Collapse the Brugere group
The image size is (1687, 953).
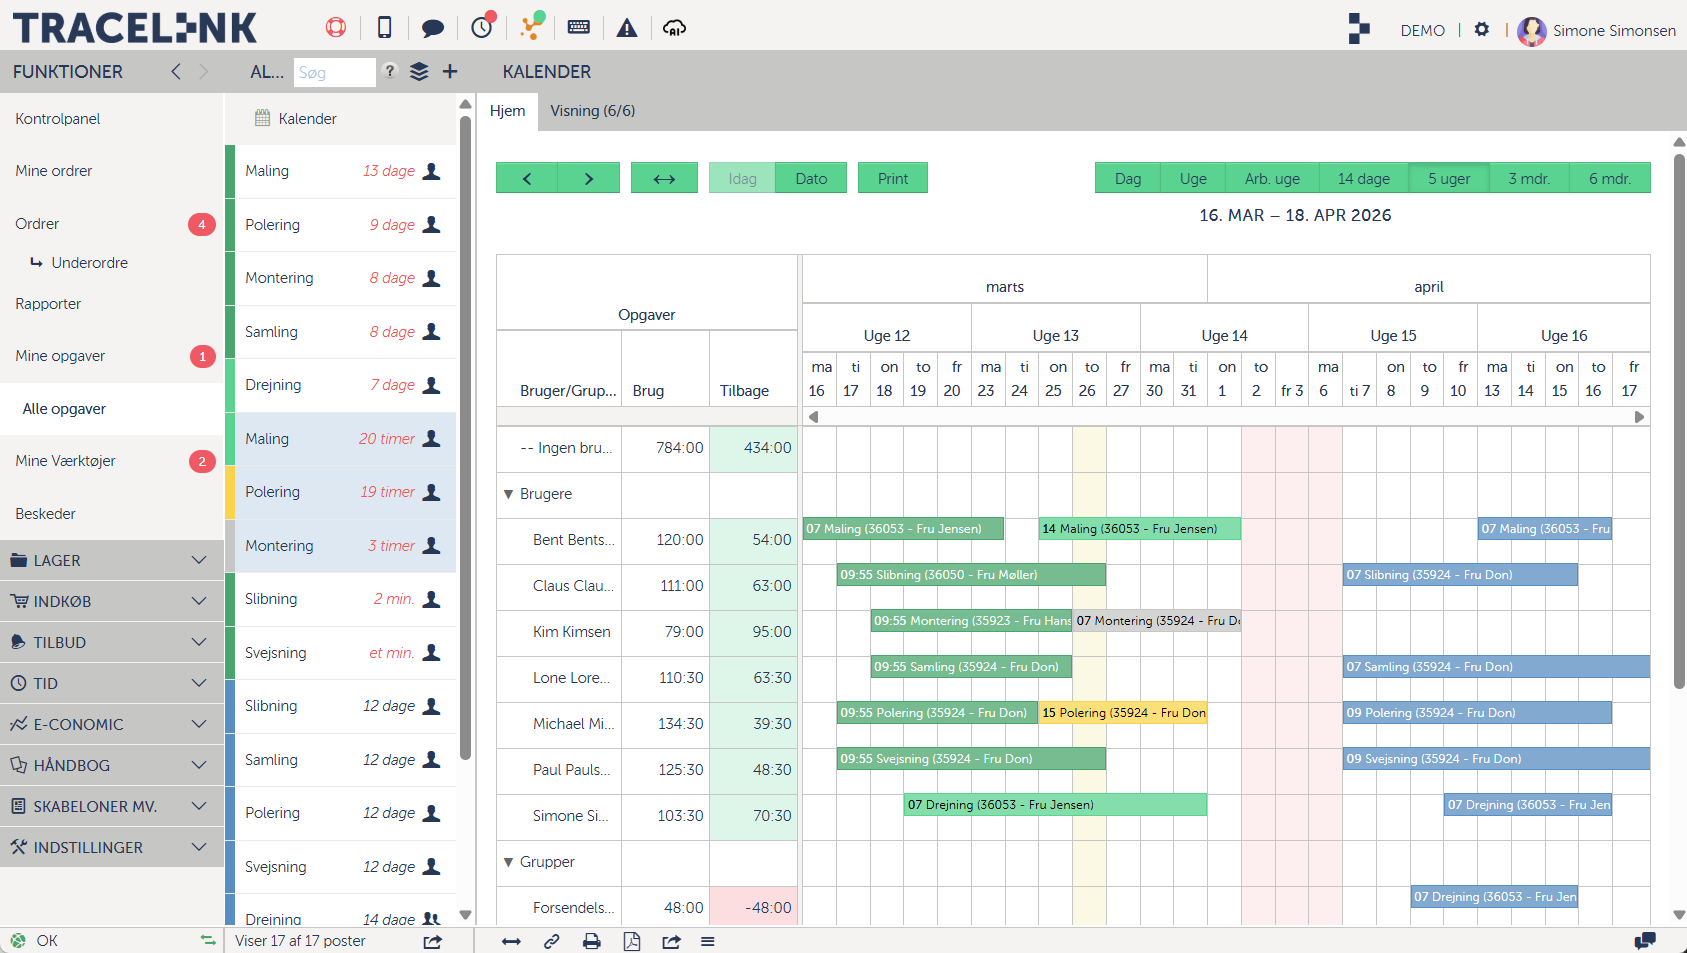(509, 494)
